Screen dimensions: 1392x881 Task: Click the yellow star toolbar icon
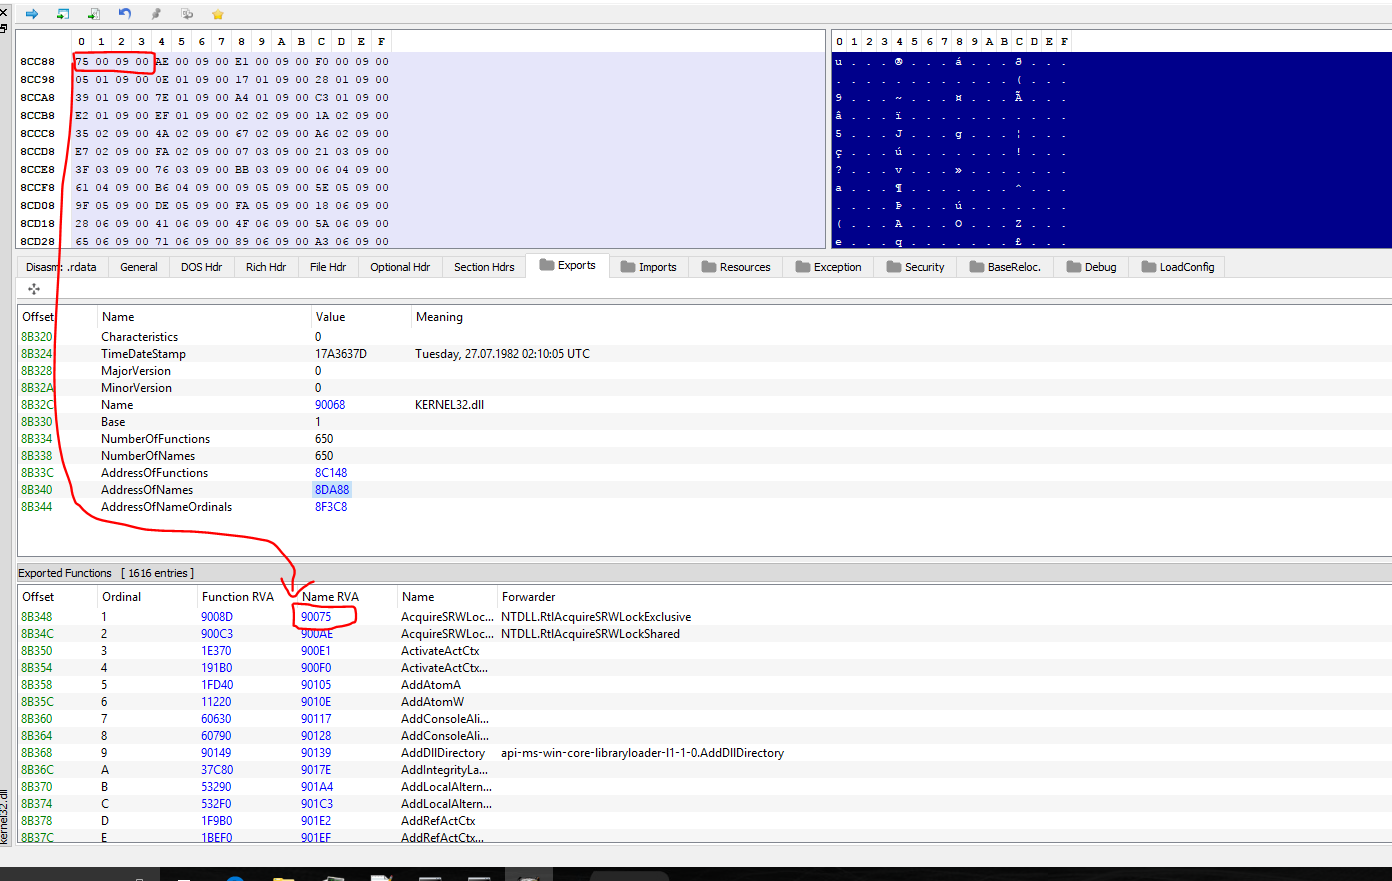pyautogui.click(x=218, y=14)
